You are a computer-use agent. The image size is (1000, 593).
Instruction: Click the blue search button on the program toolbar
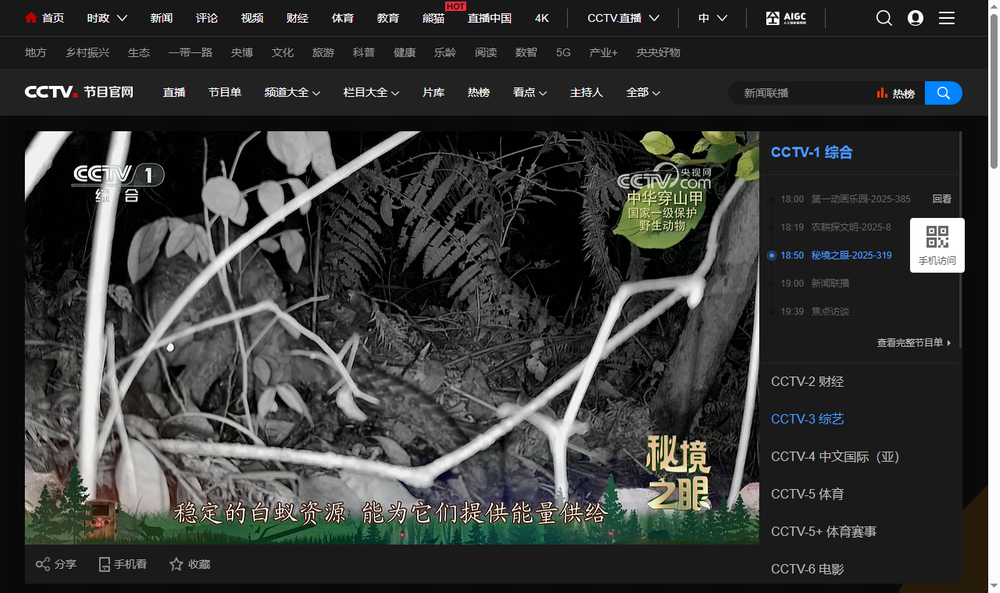pos(942,92)
